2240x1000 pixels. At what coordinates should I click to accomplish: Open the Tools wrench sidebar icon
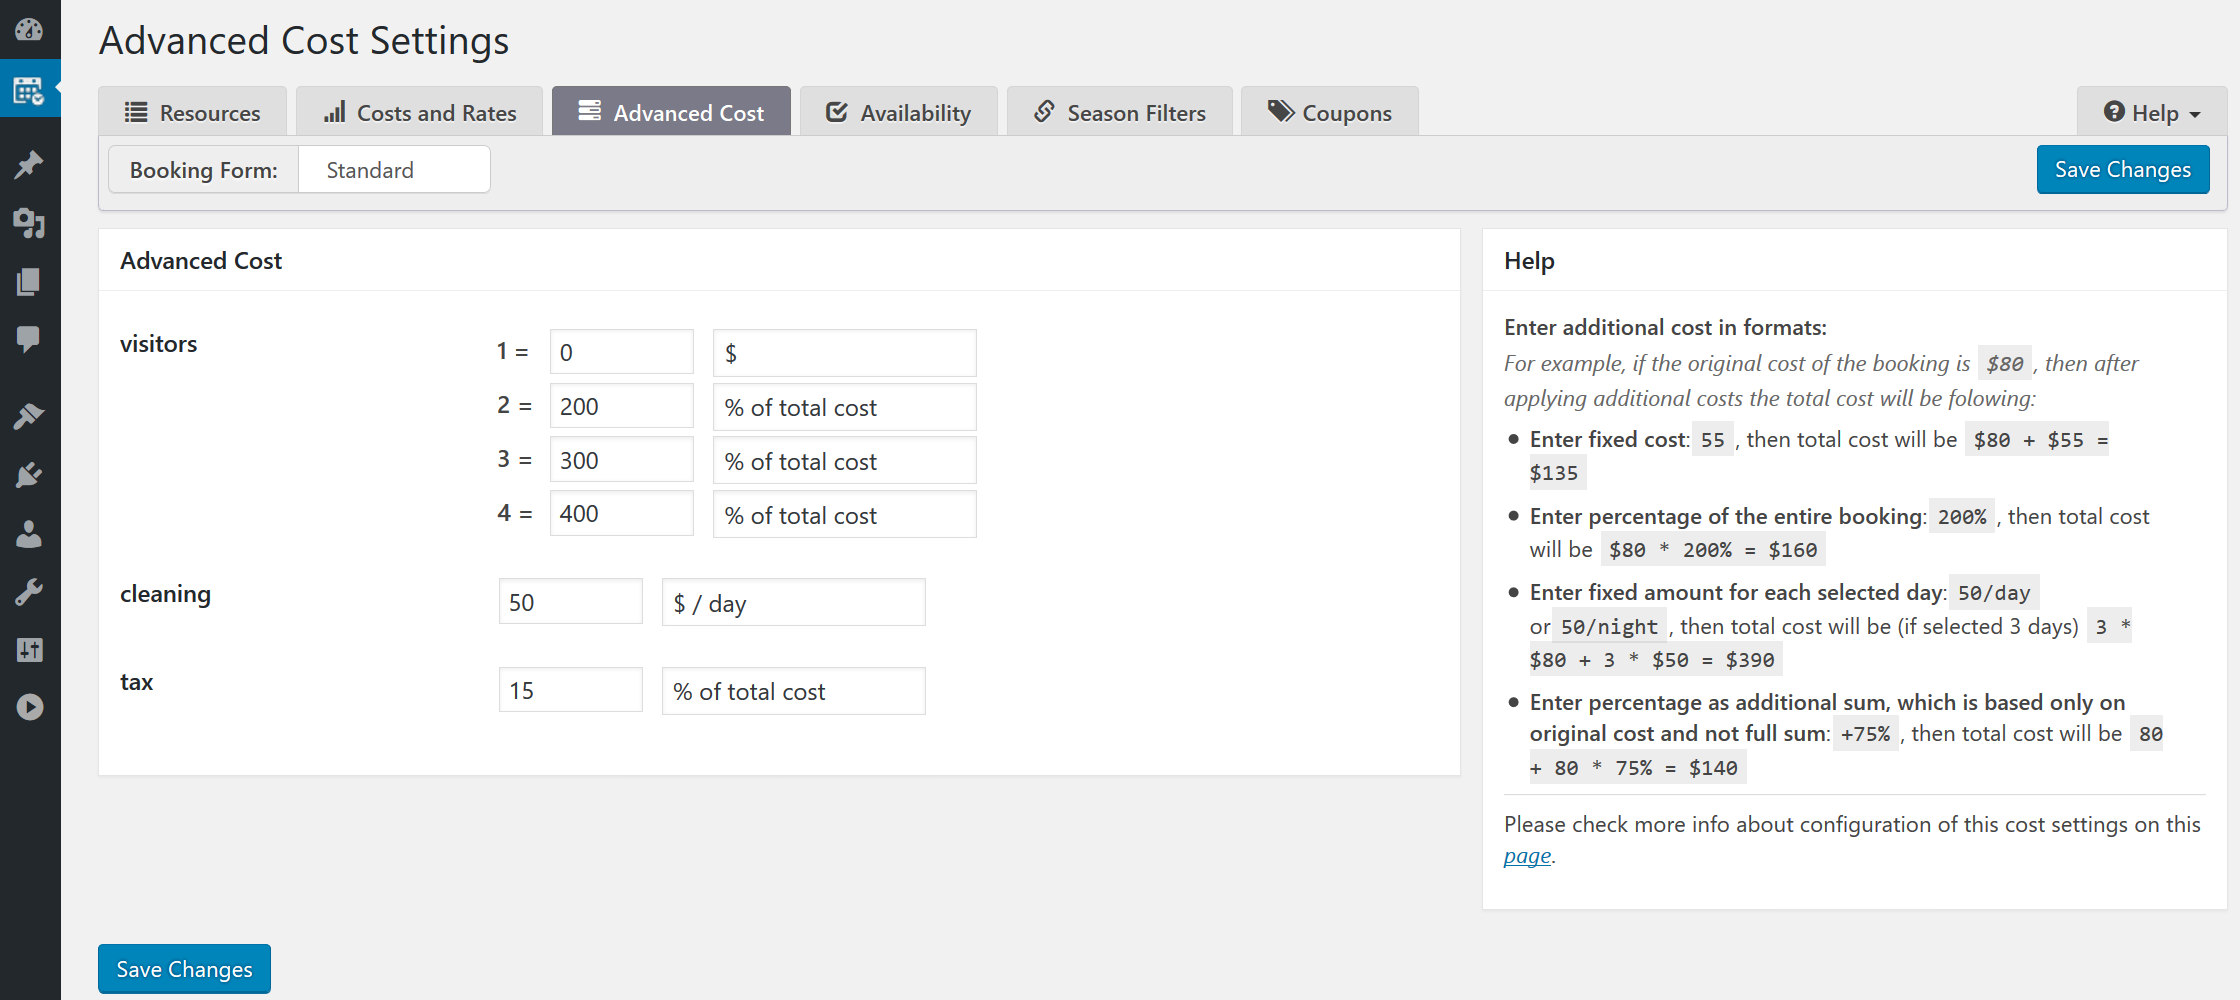click(x=29, y=592)
